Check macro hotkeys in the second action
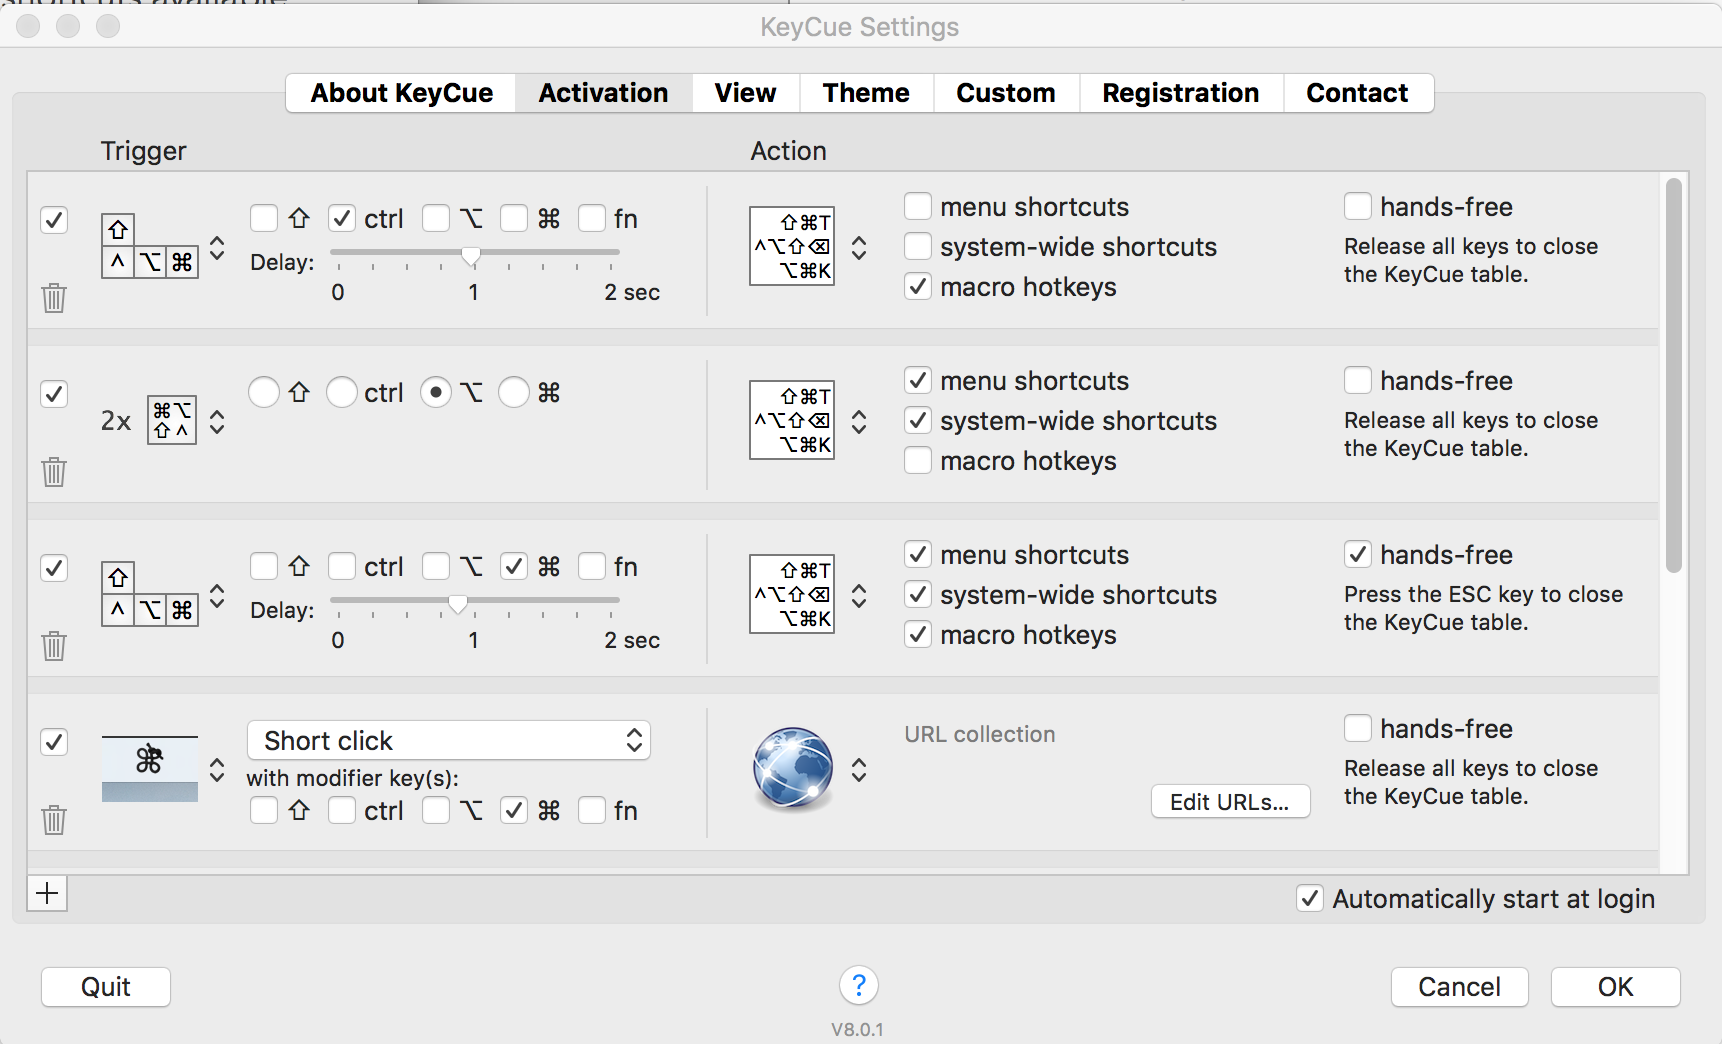Screen dimensions: 1722x1044 tap(918, 460)
